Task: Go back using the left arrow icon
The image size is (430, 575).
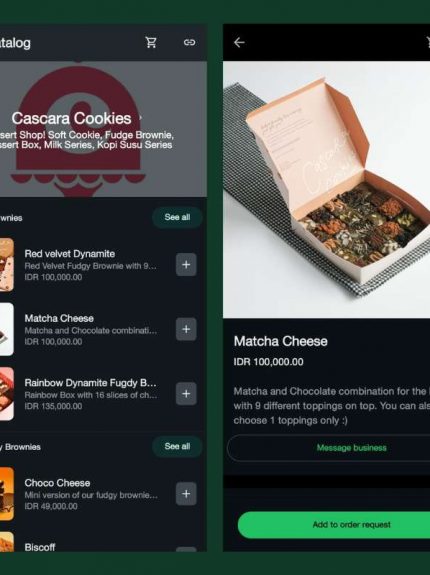Action: [x=239, y=43]
